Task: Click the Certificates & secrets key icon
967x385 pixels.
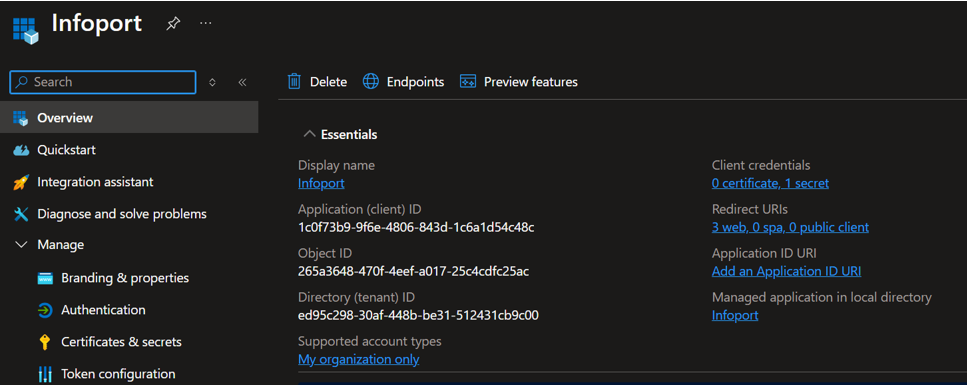Action: 44,342
